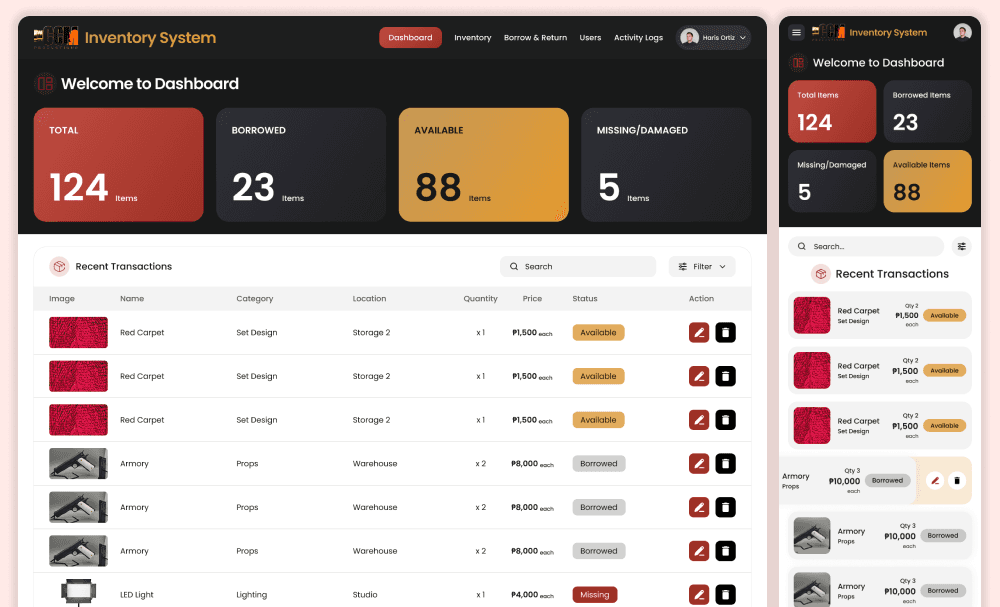Click the profile avatar in the mobile header
Screen dimensions: 1000x607
pyautogui.click(x=962, y=32)
